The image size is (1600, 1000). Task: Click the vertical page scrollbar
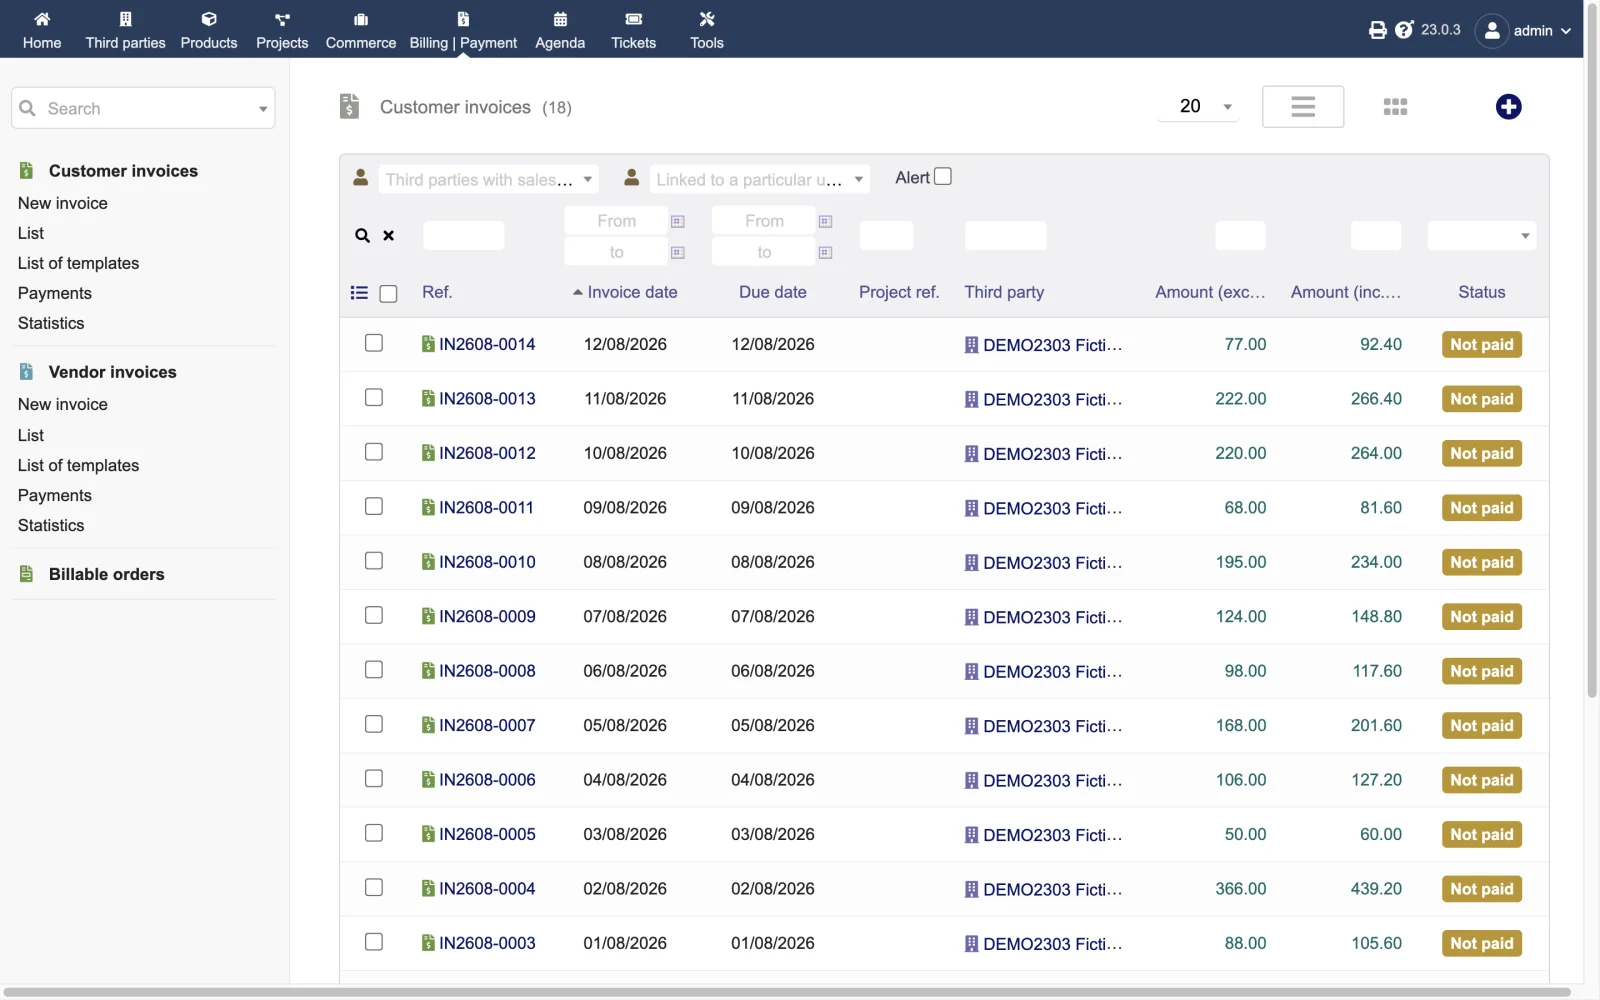1592,350
